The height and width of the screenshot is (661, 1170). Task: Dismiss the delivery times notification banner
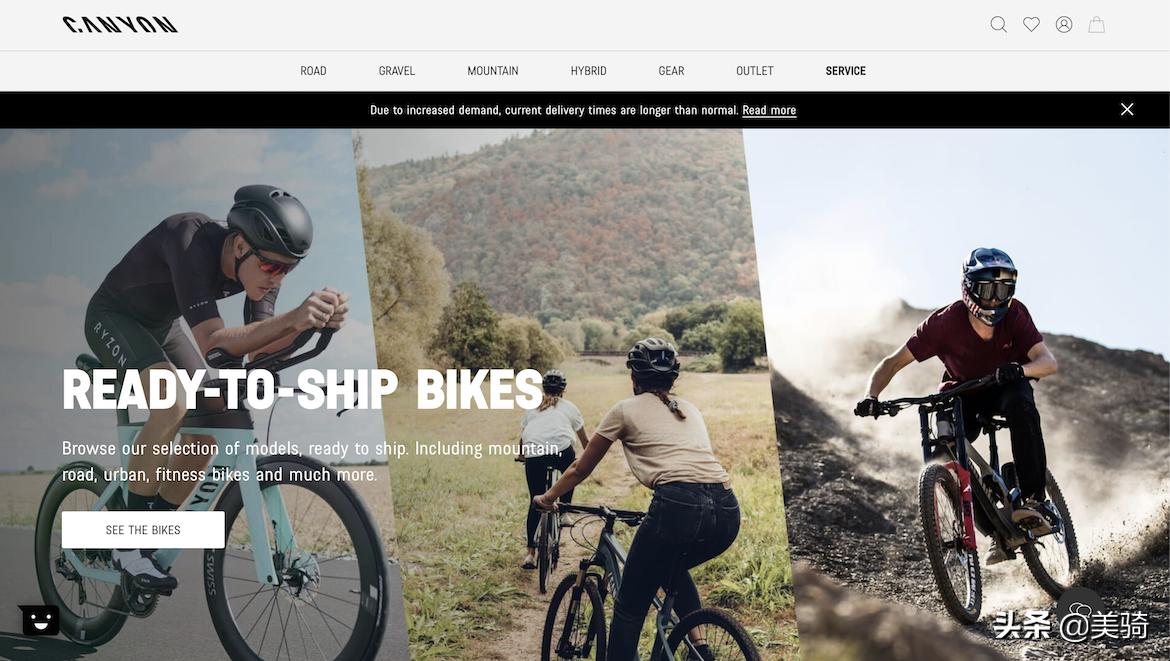[x=1127, y=110]
